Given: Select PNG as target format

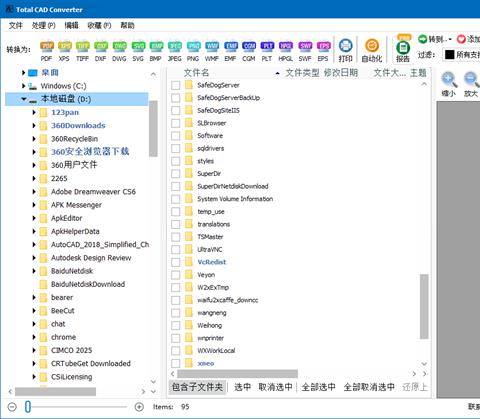Looking at the screenshot, I should click(193, 51).
